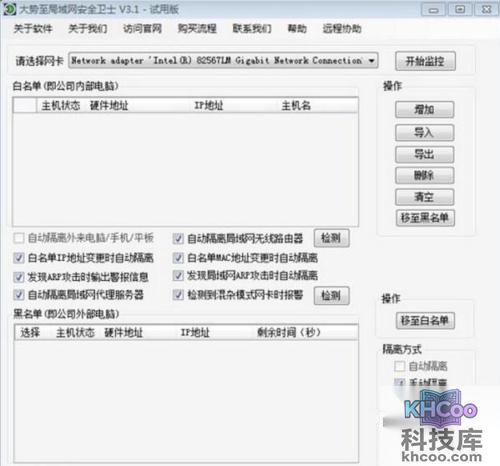
Task: Click the app logo icon in title bar
Action: coord(9,9)
